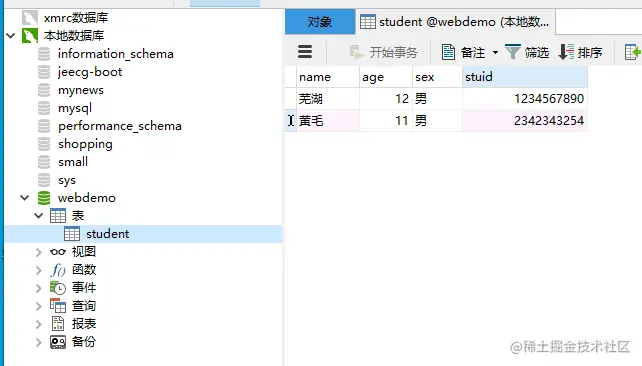Select the xmrc数据库 connection label
This screenshot has height=366, width=642.
(76, 18)
